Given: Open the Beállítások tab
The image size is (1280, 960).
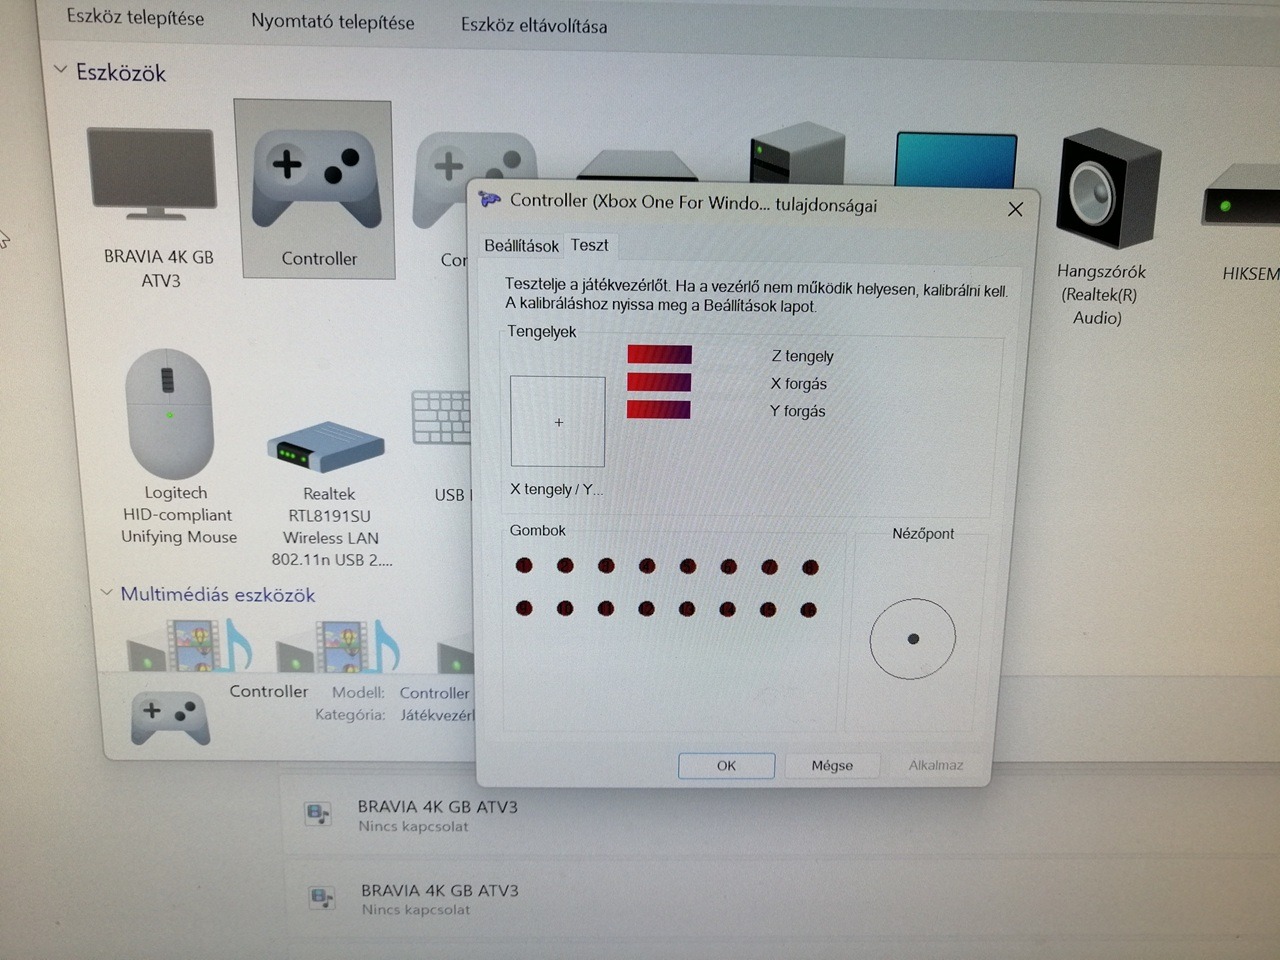Looking at the screenshot, I should (x=521, y=245).
